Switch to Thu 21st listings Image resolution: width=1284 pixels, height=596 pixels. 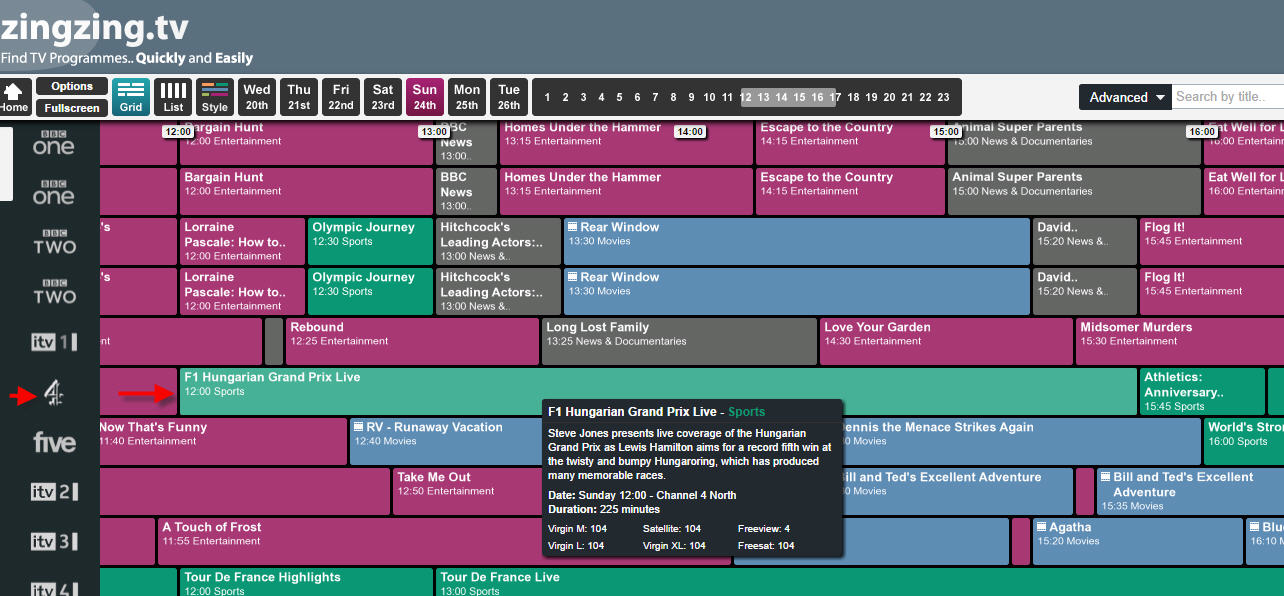pyautogui.click(x=299, y=98)
